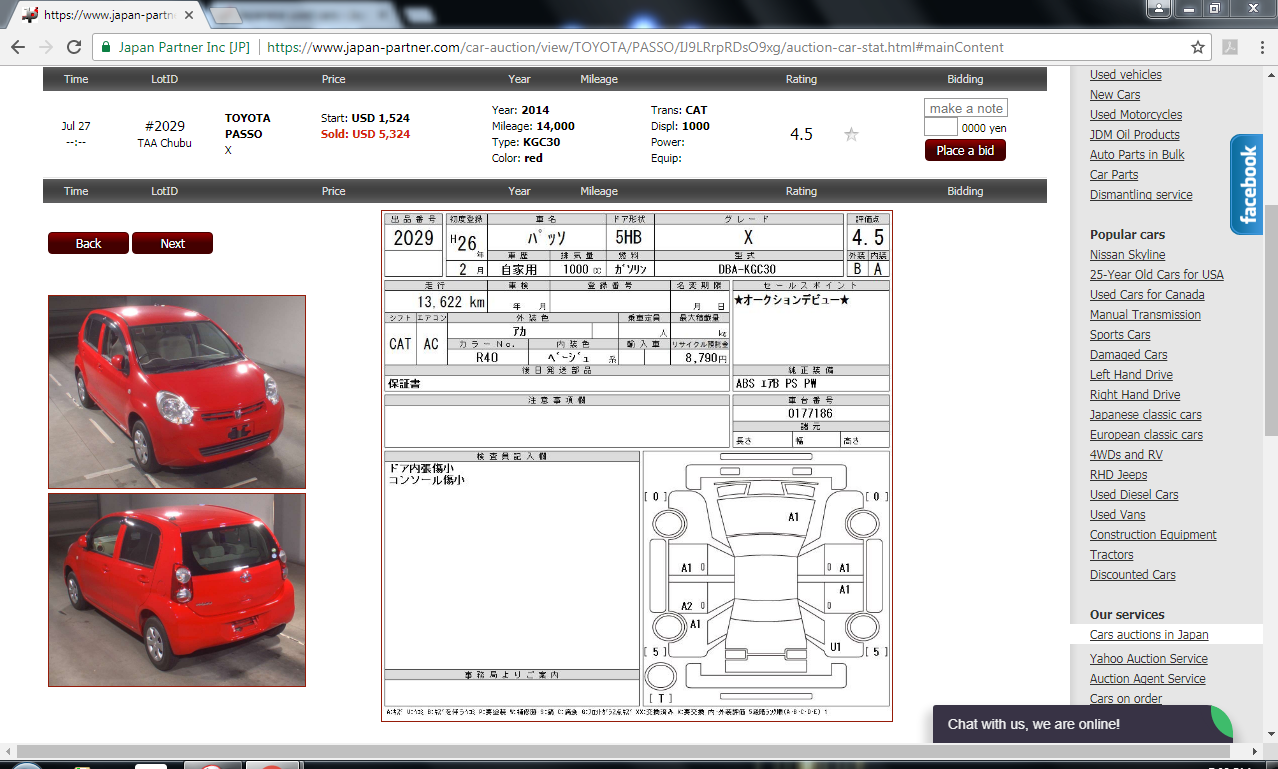
Task: Open a new blank browser tab
Action: point(227,15)
